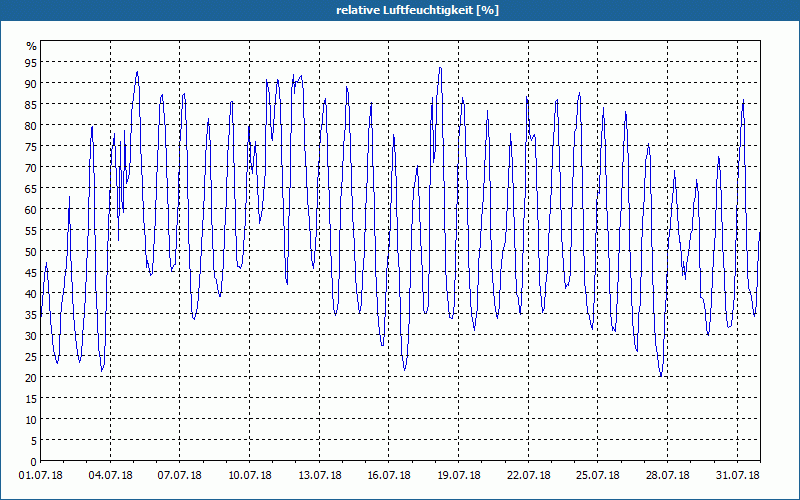Click the y-axis label '30'

tap(32, 336)
